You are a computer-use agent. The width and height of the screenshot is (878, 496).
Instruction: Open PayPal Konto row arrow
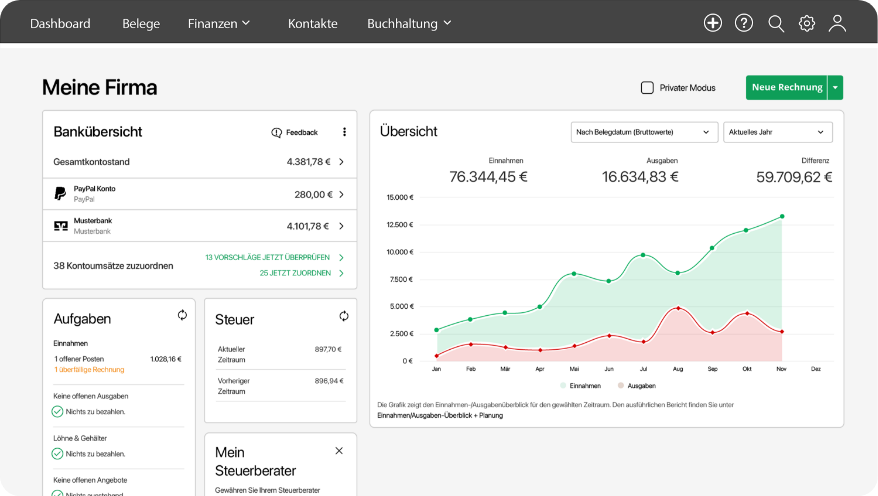click(x=341, y=194)
